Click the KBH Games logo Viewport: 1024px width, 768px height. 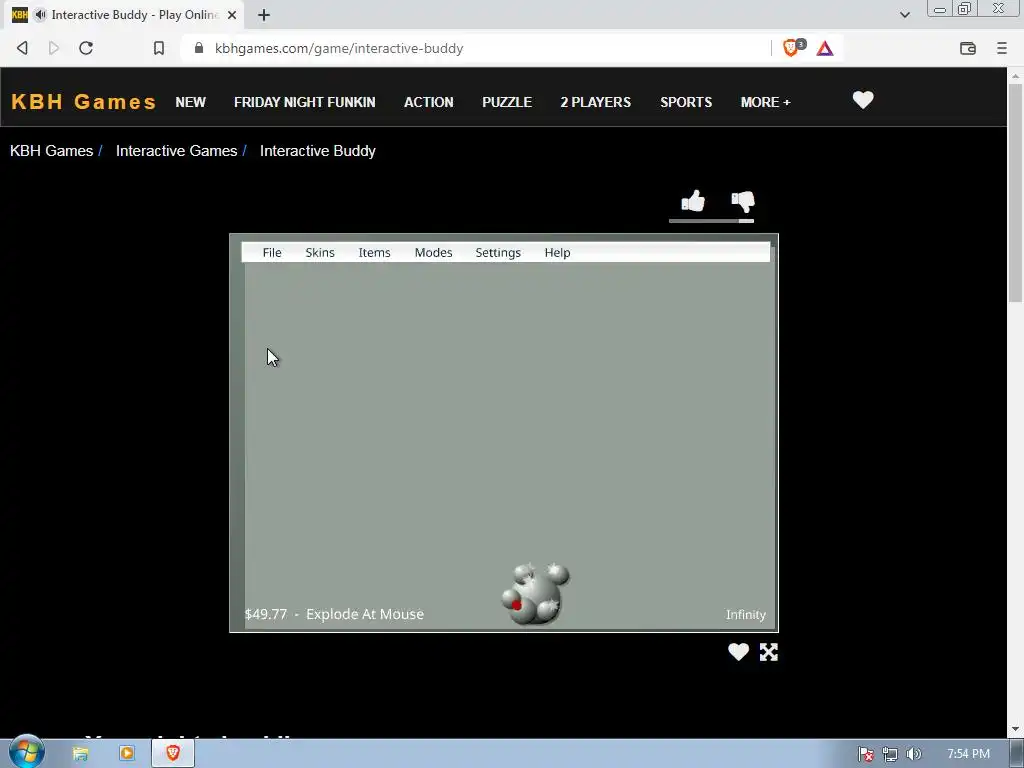tap(84, 102)
